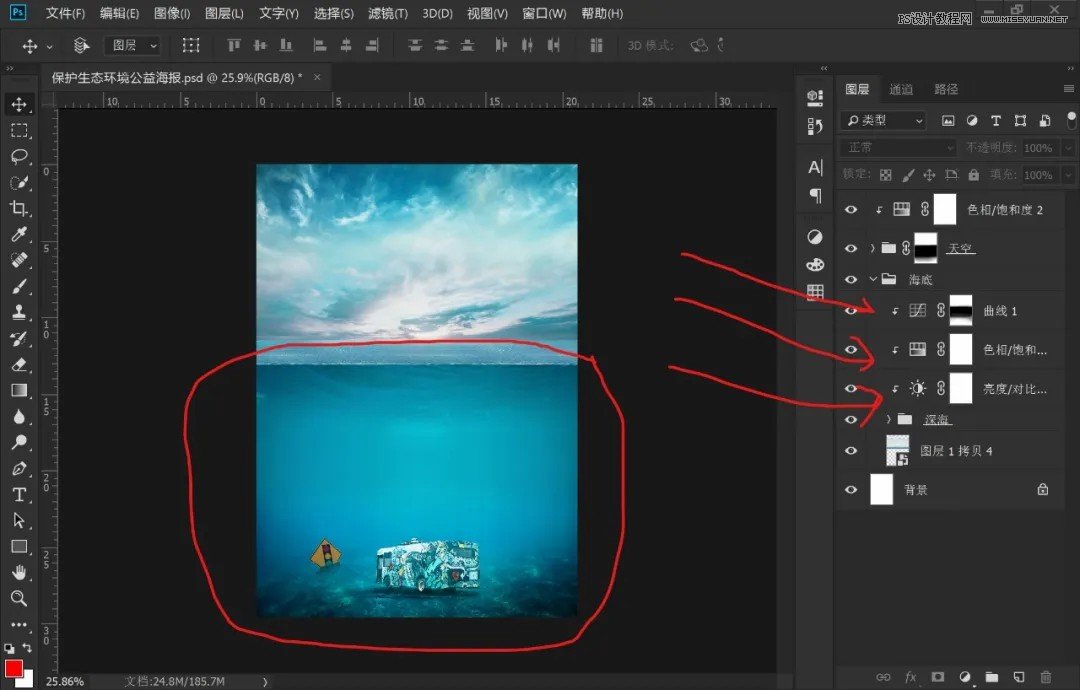Expand the 深海 group
This screenshot has height=690, width=1080.
coord(889,418)
